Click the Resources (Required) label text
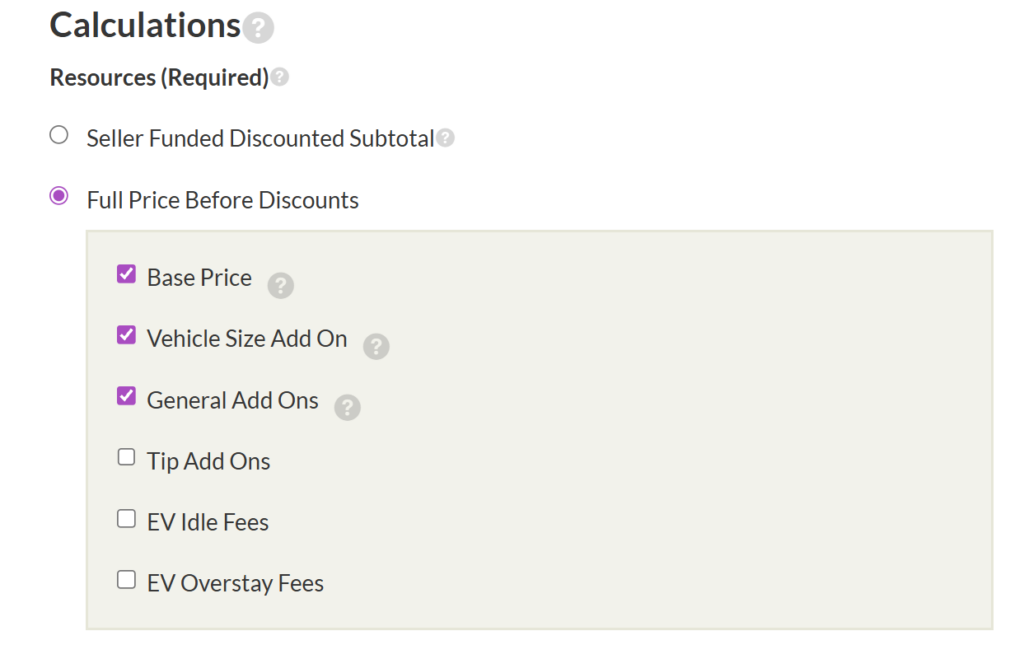1024x645 pixels. click(159, 78)
